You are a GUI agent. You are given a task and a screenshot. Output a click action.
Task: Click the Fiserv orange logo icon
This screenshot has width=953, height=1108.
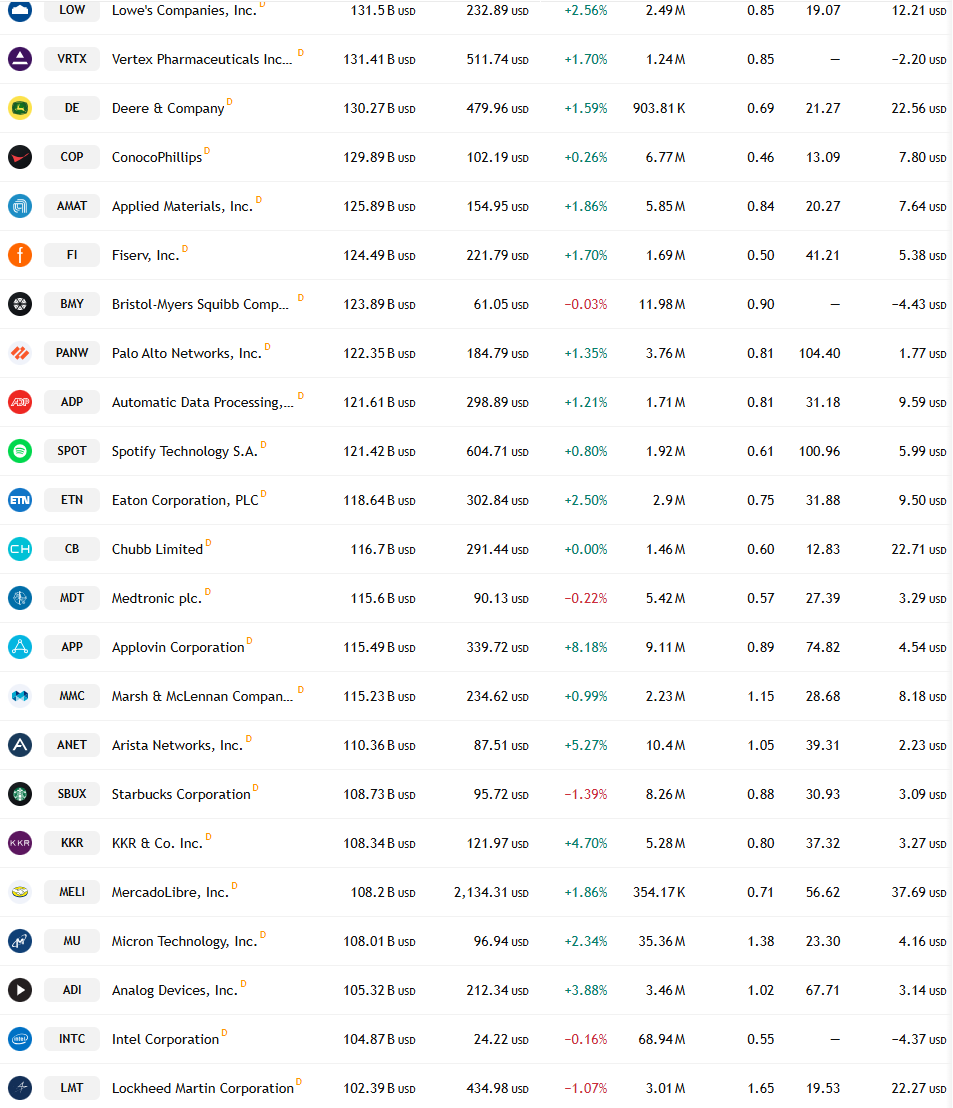point(20,254)
